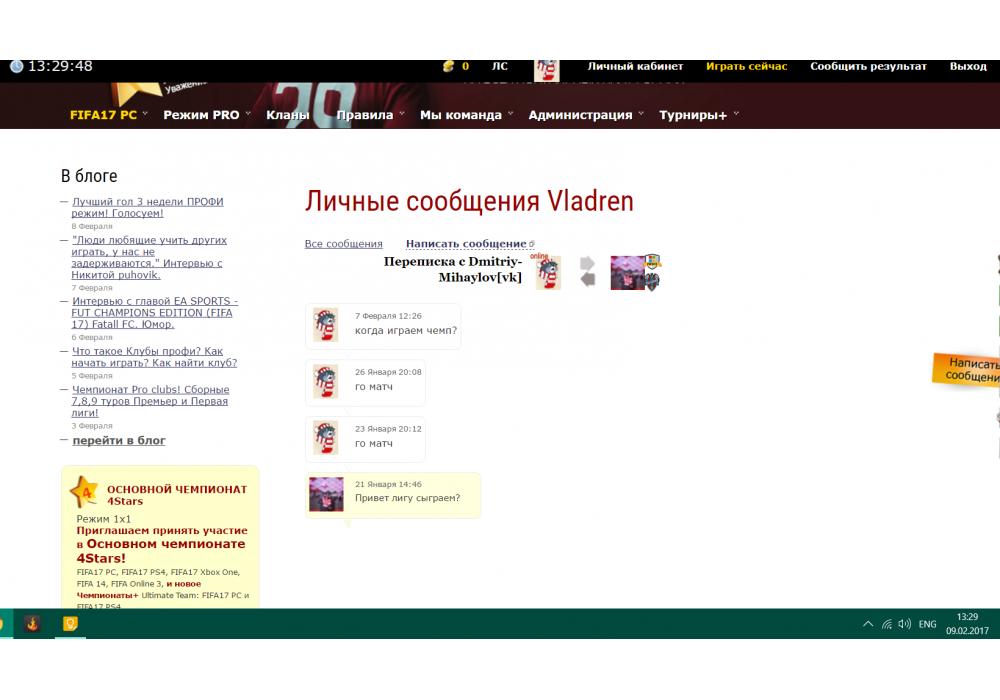This screenshot has width=1000, height=700.
Task: Click the 4Stars star logo in yellow box
Action: pos(84,491)
